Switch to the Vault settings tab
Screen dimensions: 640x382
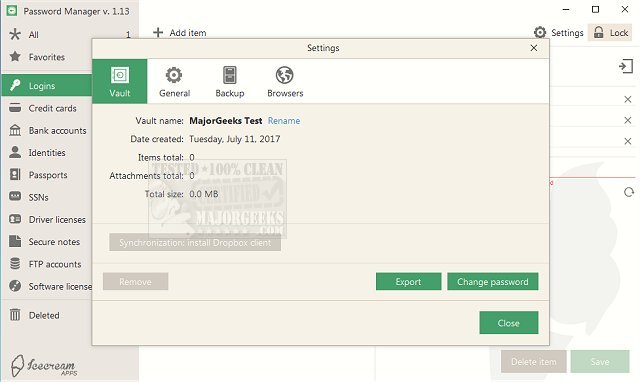[120, 81]
